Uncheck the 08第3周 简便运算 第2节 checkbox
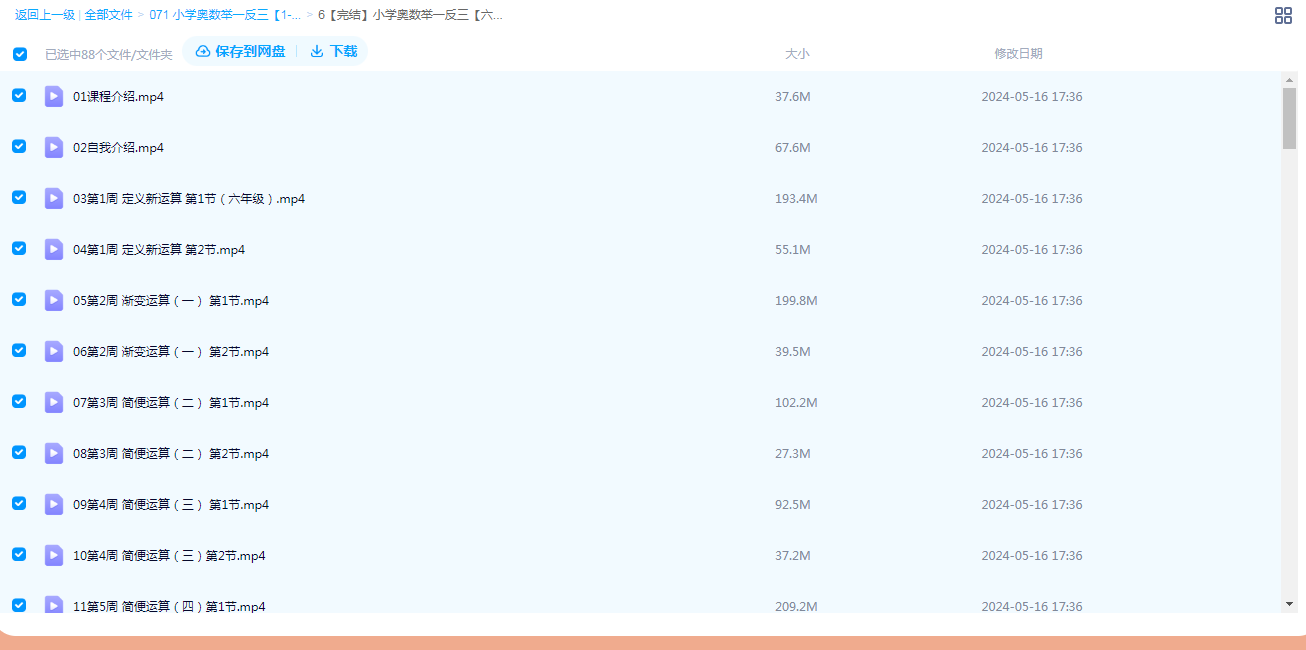This screenshot has width=1306, height=650. [19, 452]
